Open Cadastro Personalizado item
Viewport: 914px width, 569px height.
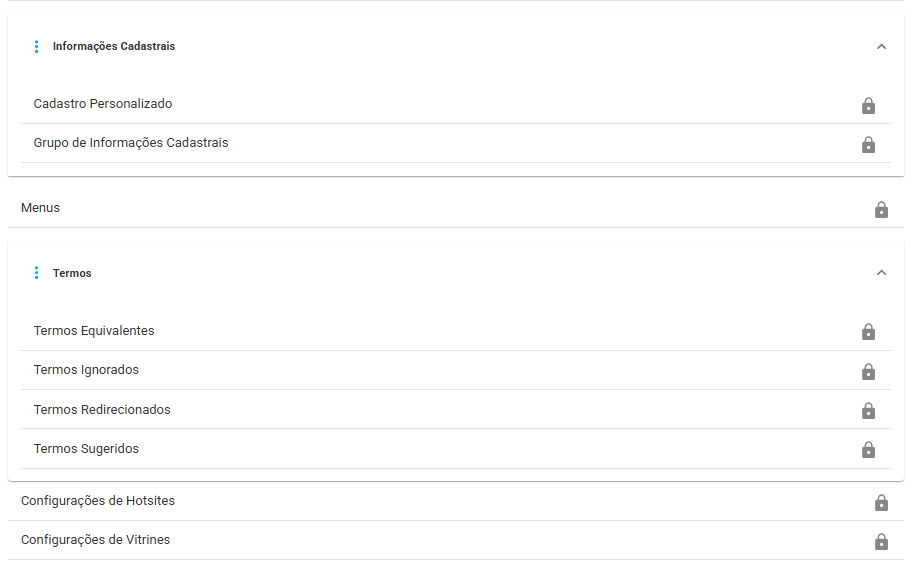click(x=455, y=104)
